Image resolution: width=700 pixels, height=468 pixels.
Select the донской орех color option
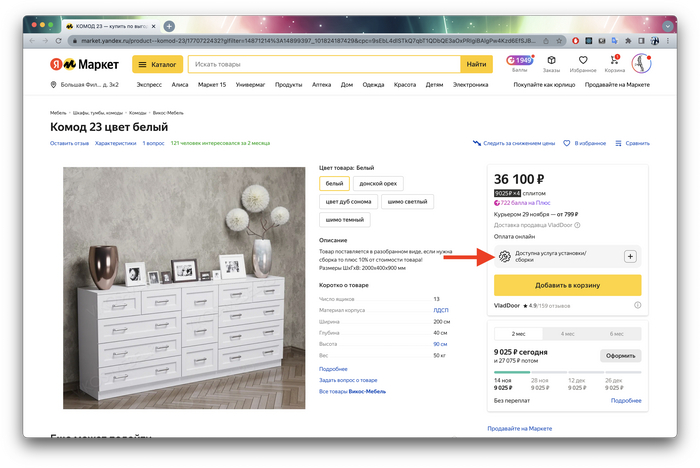pyautogui.click(x=378, y=184)
